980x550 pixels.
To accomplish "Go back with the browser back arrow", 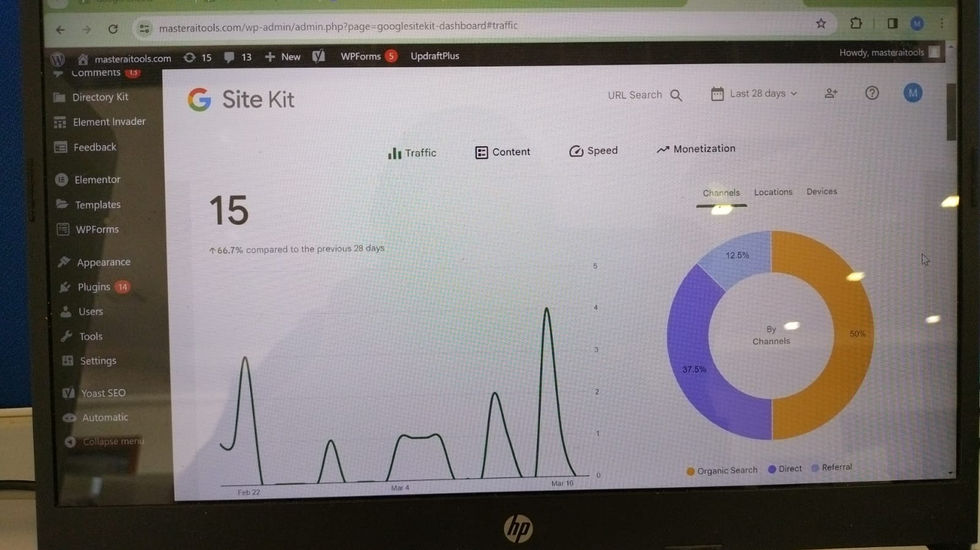I will coord(60,29).
